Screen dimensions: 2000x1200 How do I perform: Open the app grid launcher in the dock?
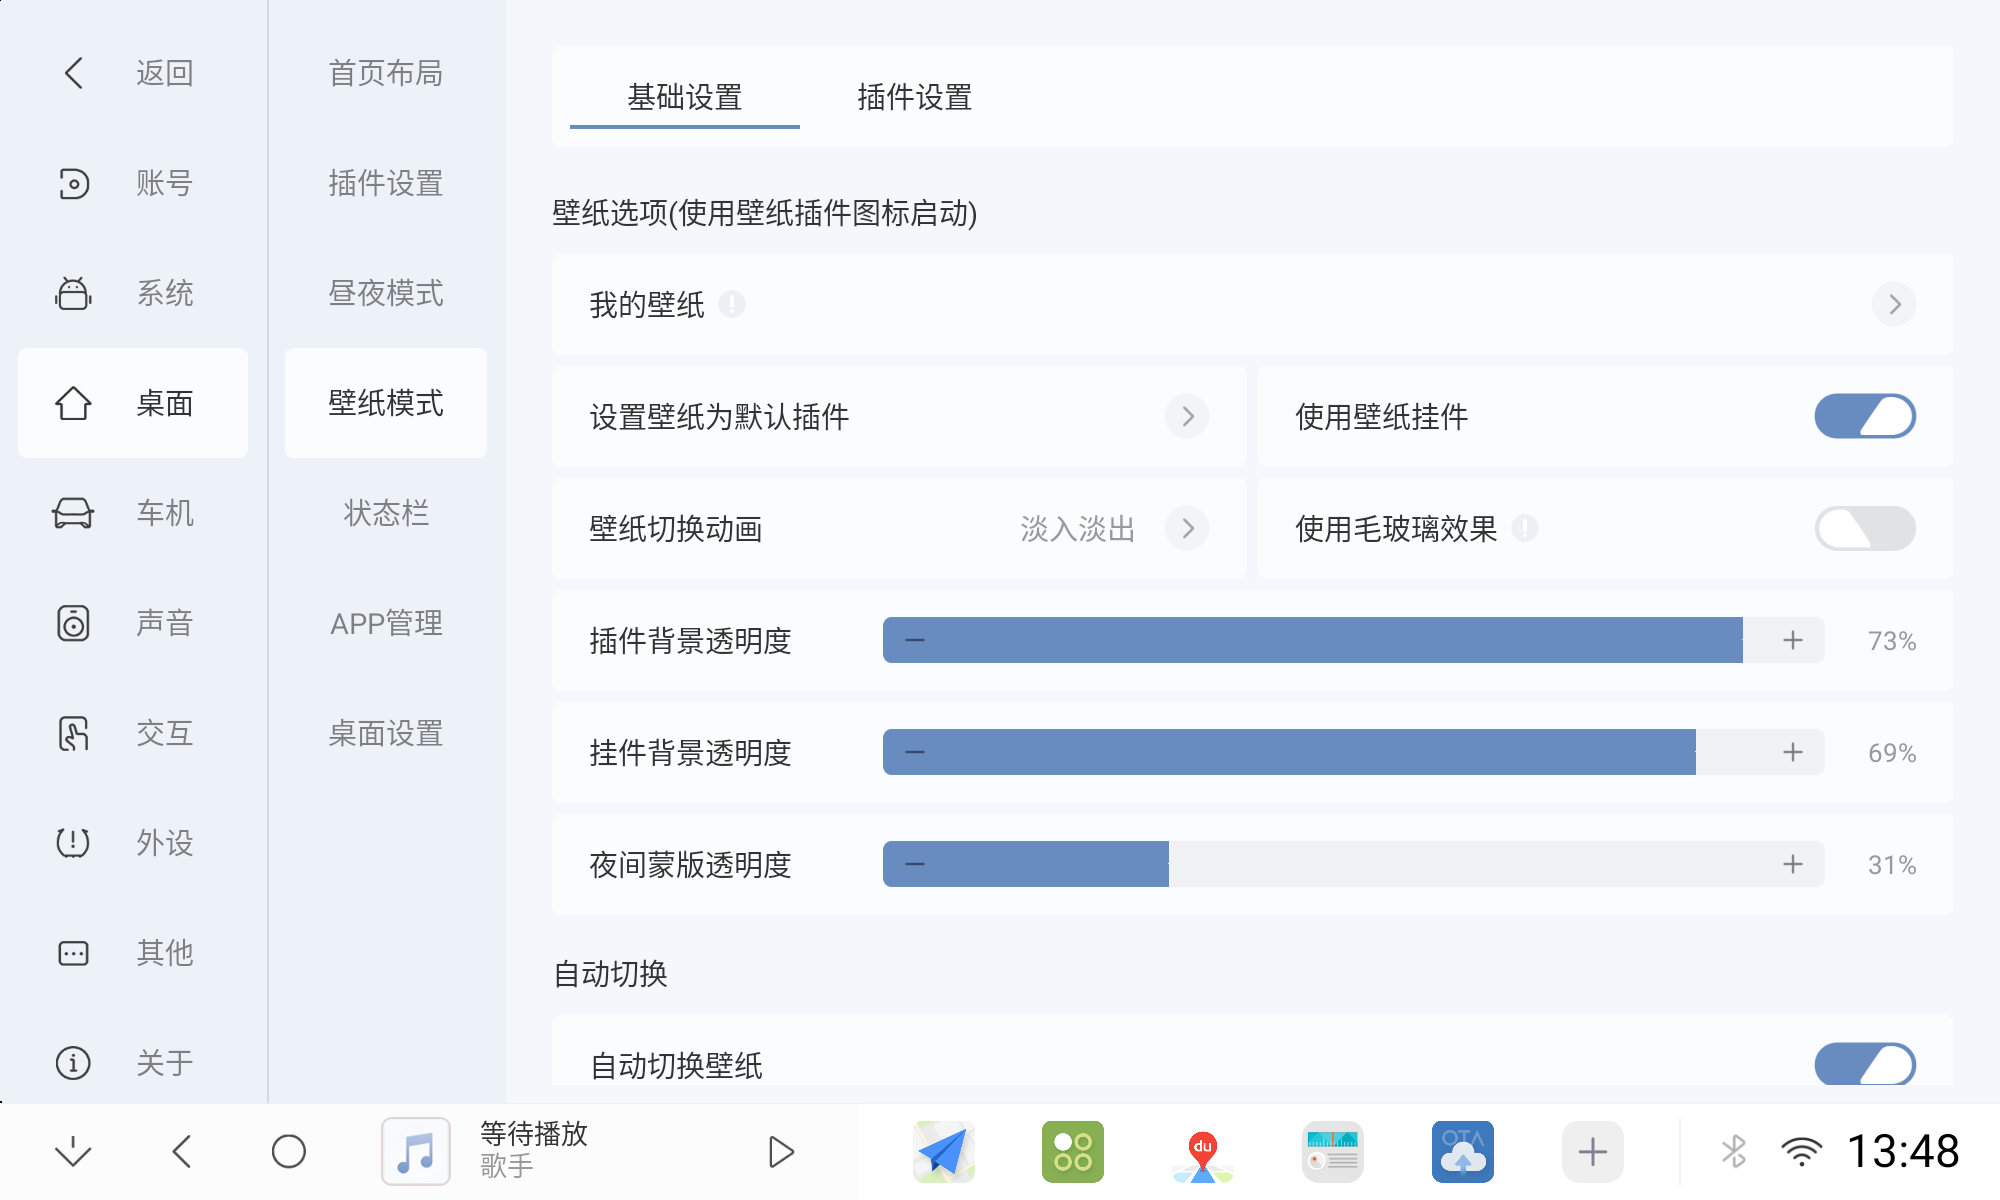coord(1073,1151)
